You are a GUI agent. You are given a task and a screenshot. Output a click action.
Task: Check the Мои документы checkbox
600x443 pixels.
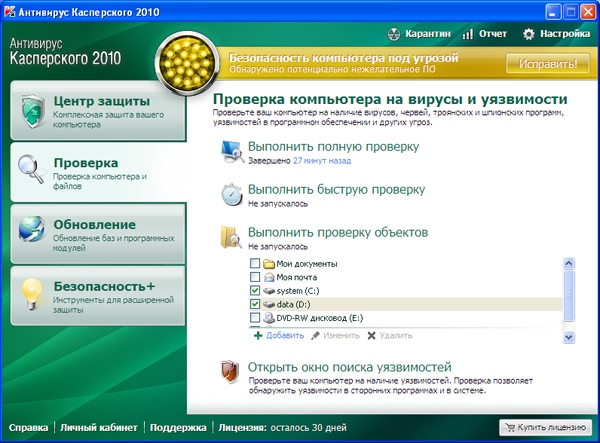(x=255, y=263)
